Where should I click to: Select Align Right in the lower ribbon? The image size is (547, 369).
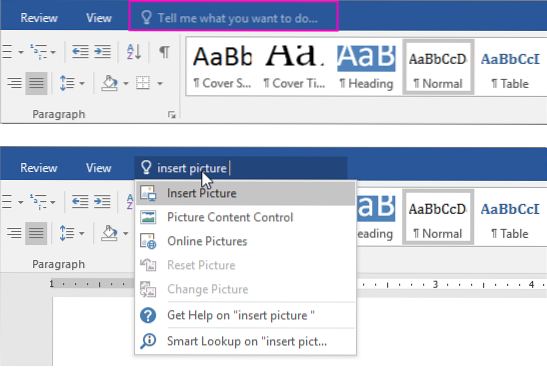(x=14, y=233)
